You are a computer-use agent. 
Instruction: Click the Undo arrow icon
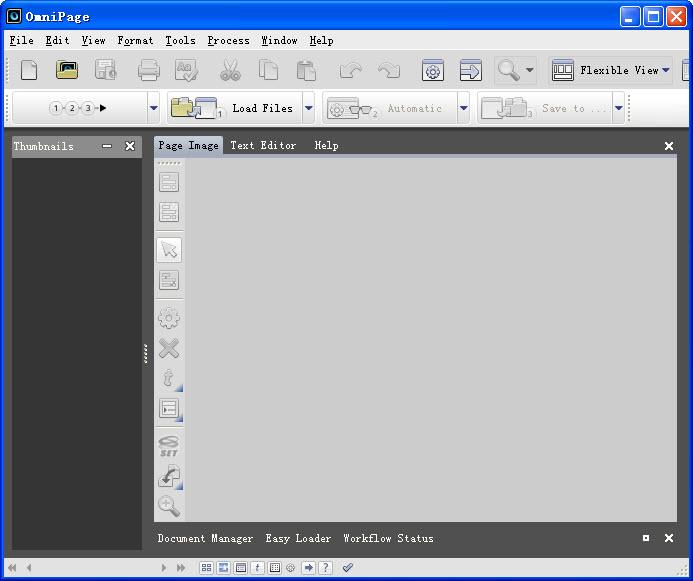(x=350, y=70)
